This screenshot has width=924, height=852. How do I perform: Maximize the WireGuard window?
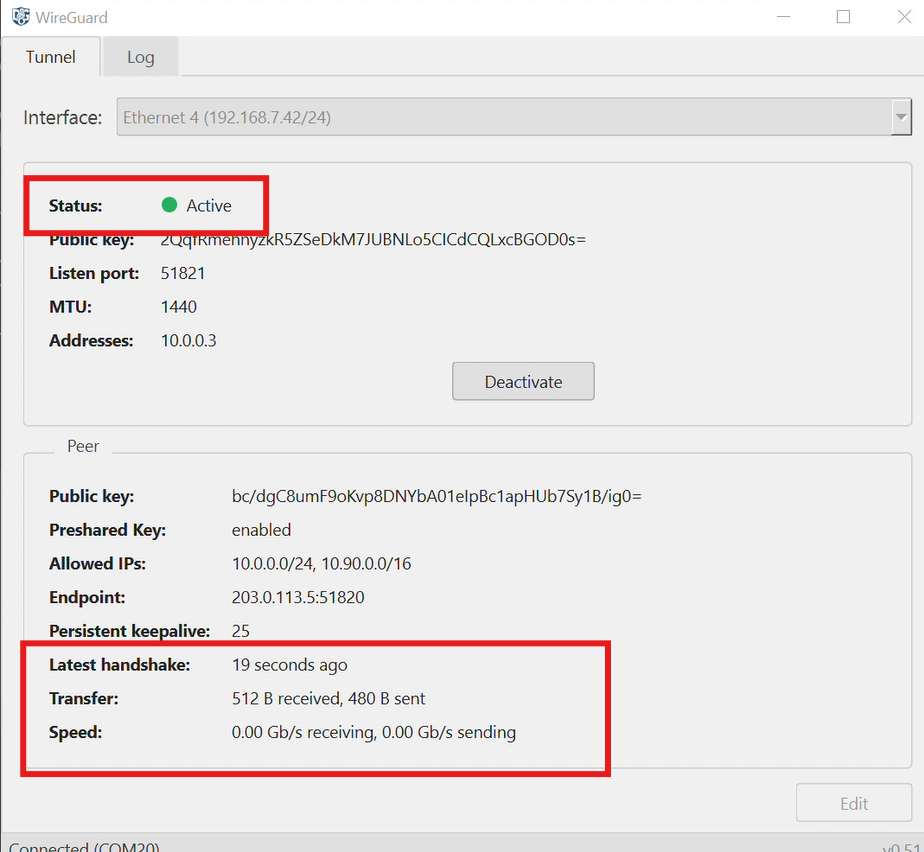pos(843,16)
